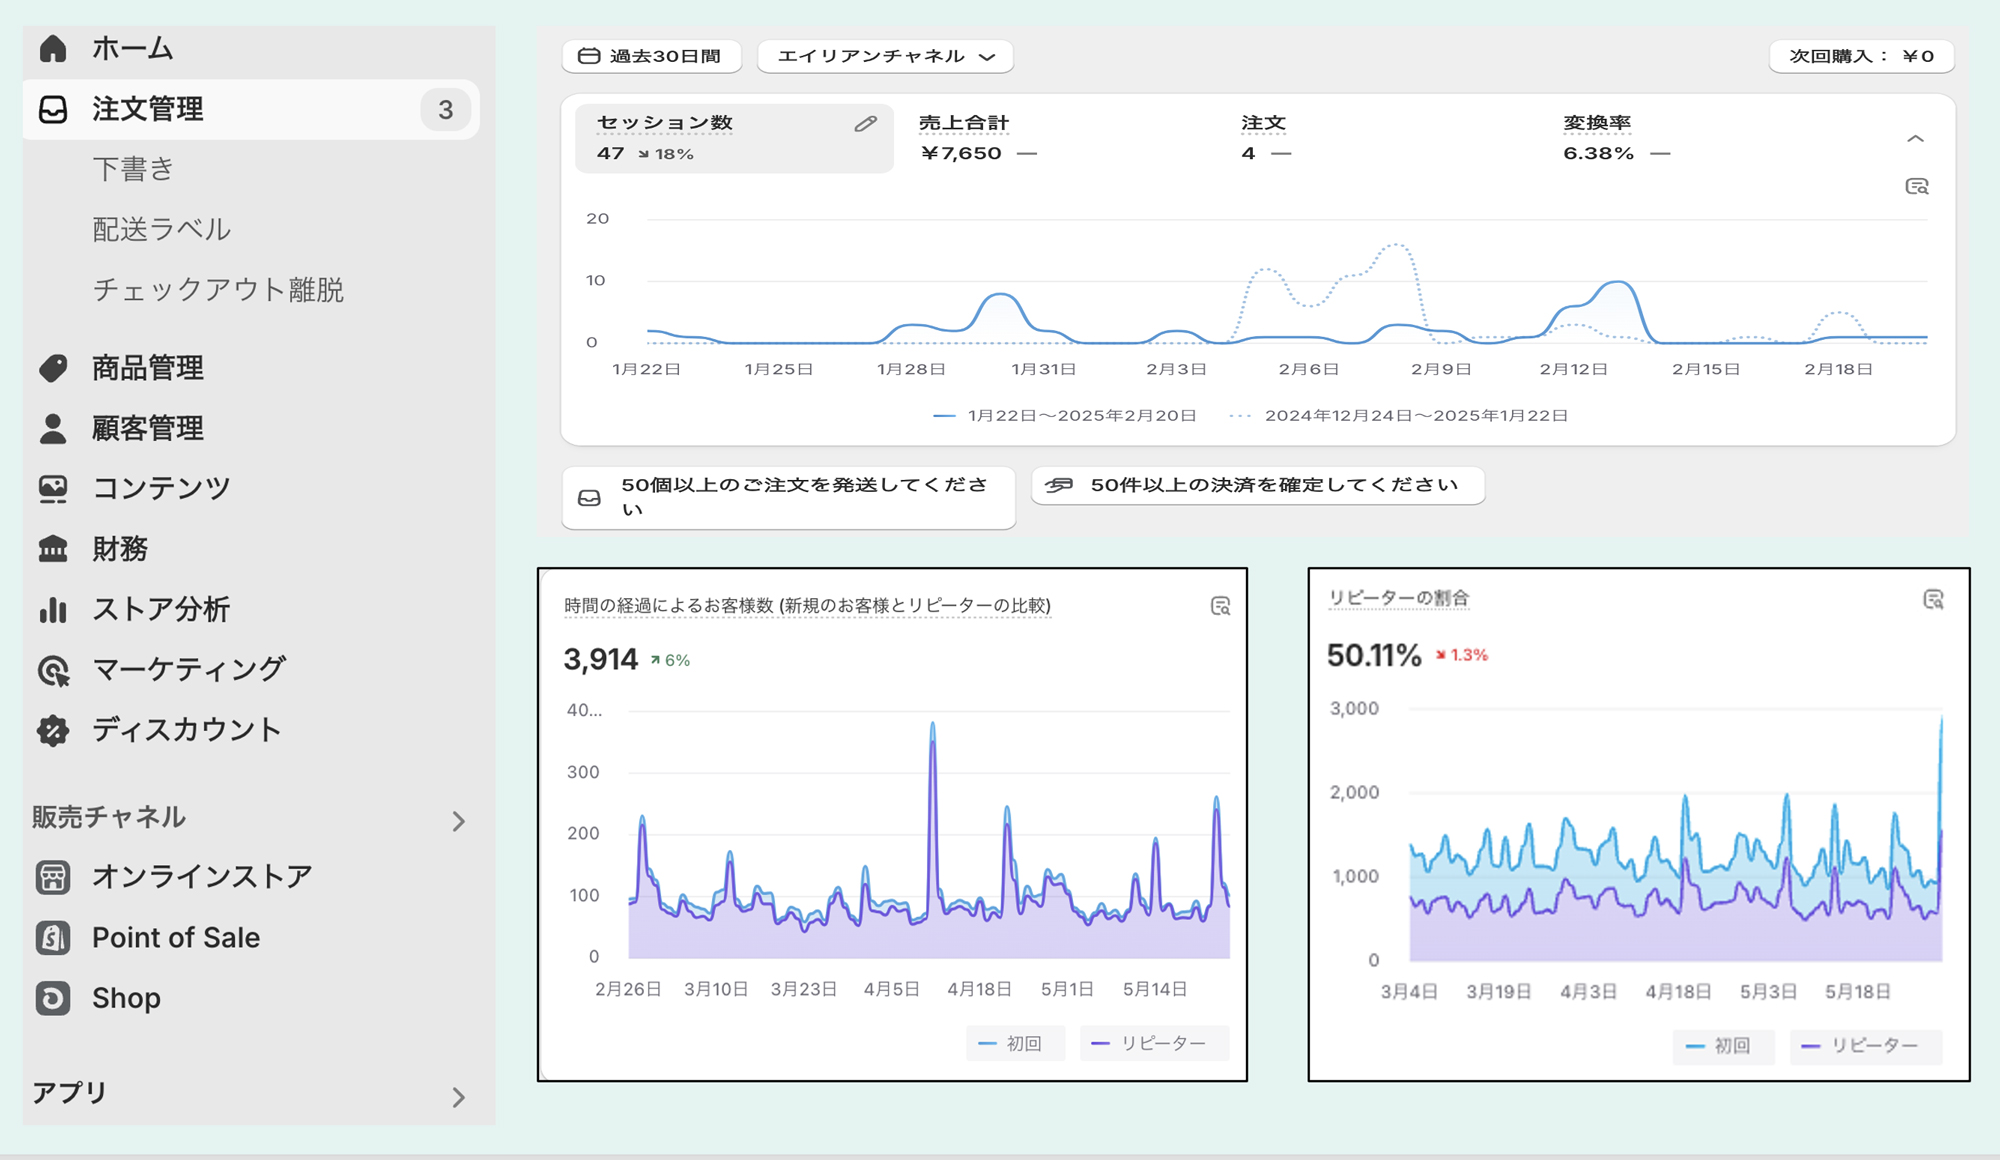Click the 6.38% conversion rate value

[x=1598, y=154]
